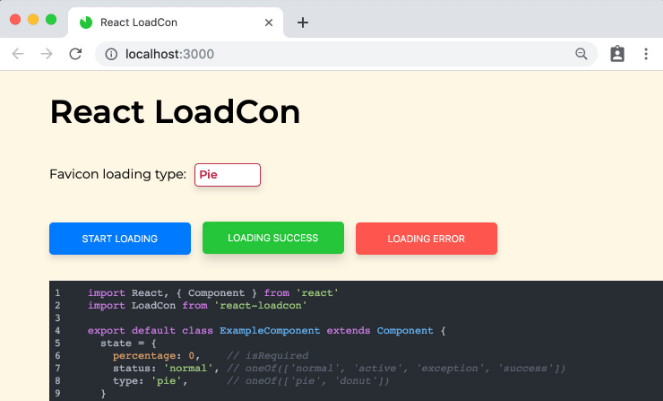Click the localhost:3000 address bar

click(x=338, y=54)
